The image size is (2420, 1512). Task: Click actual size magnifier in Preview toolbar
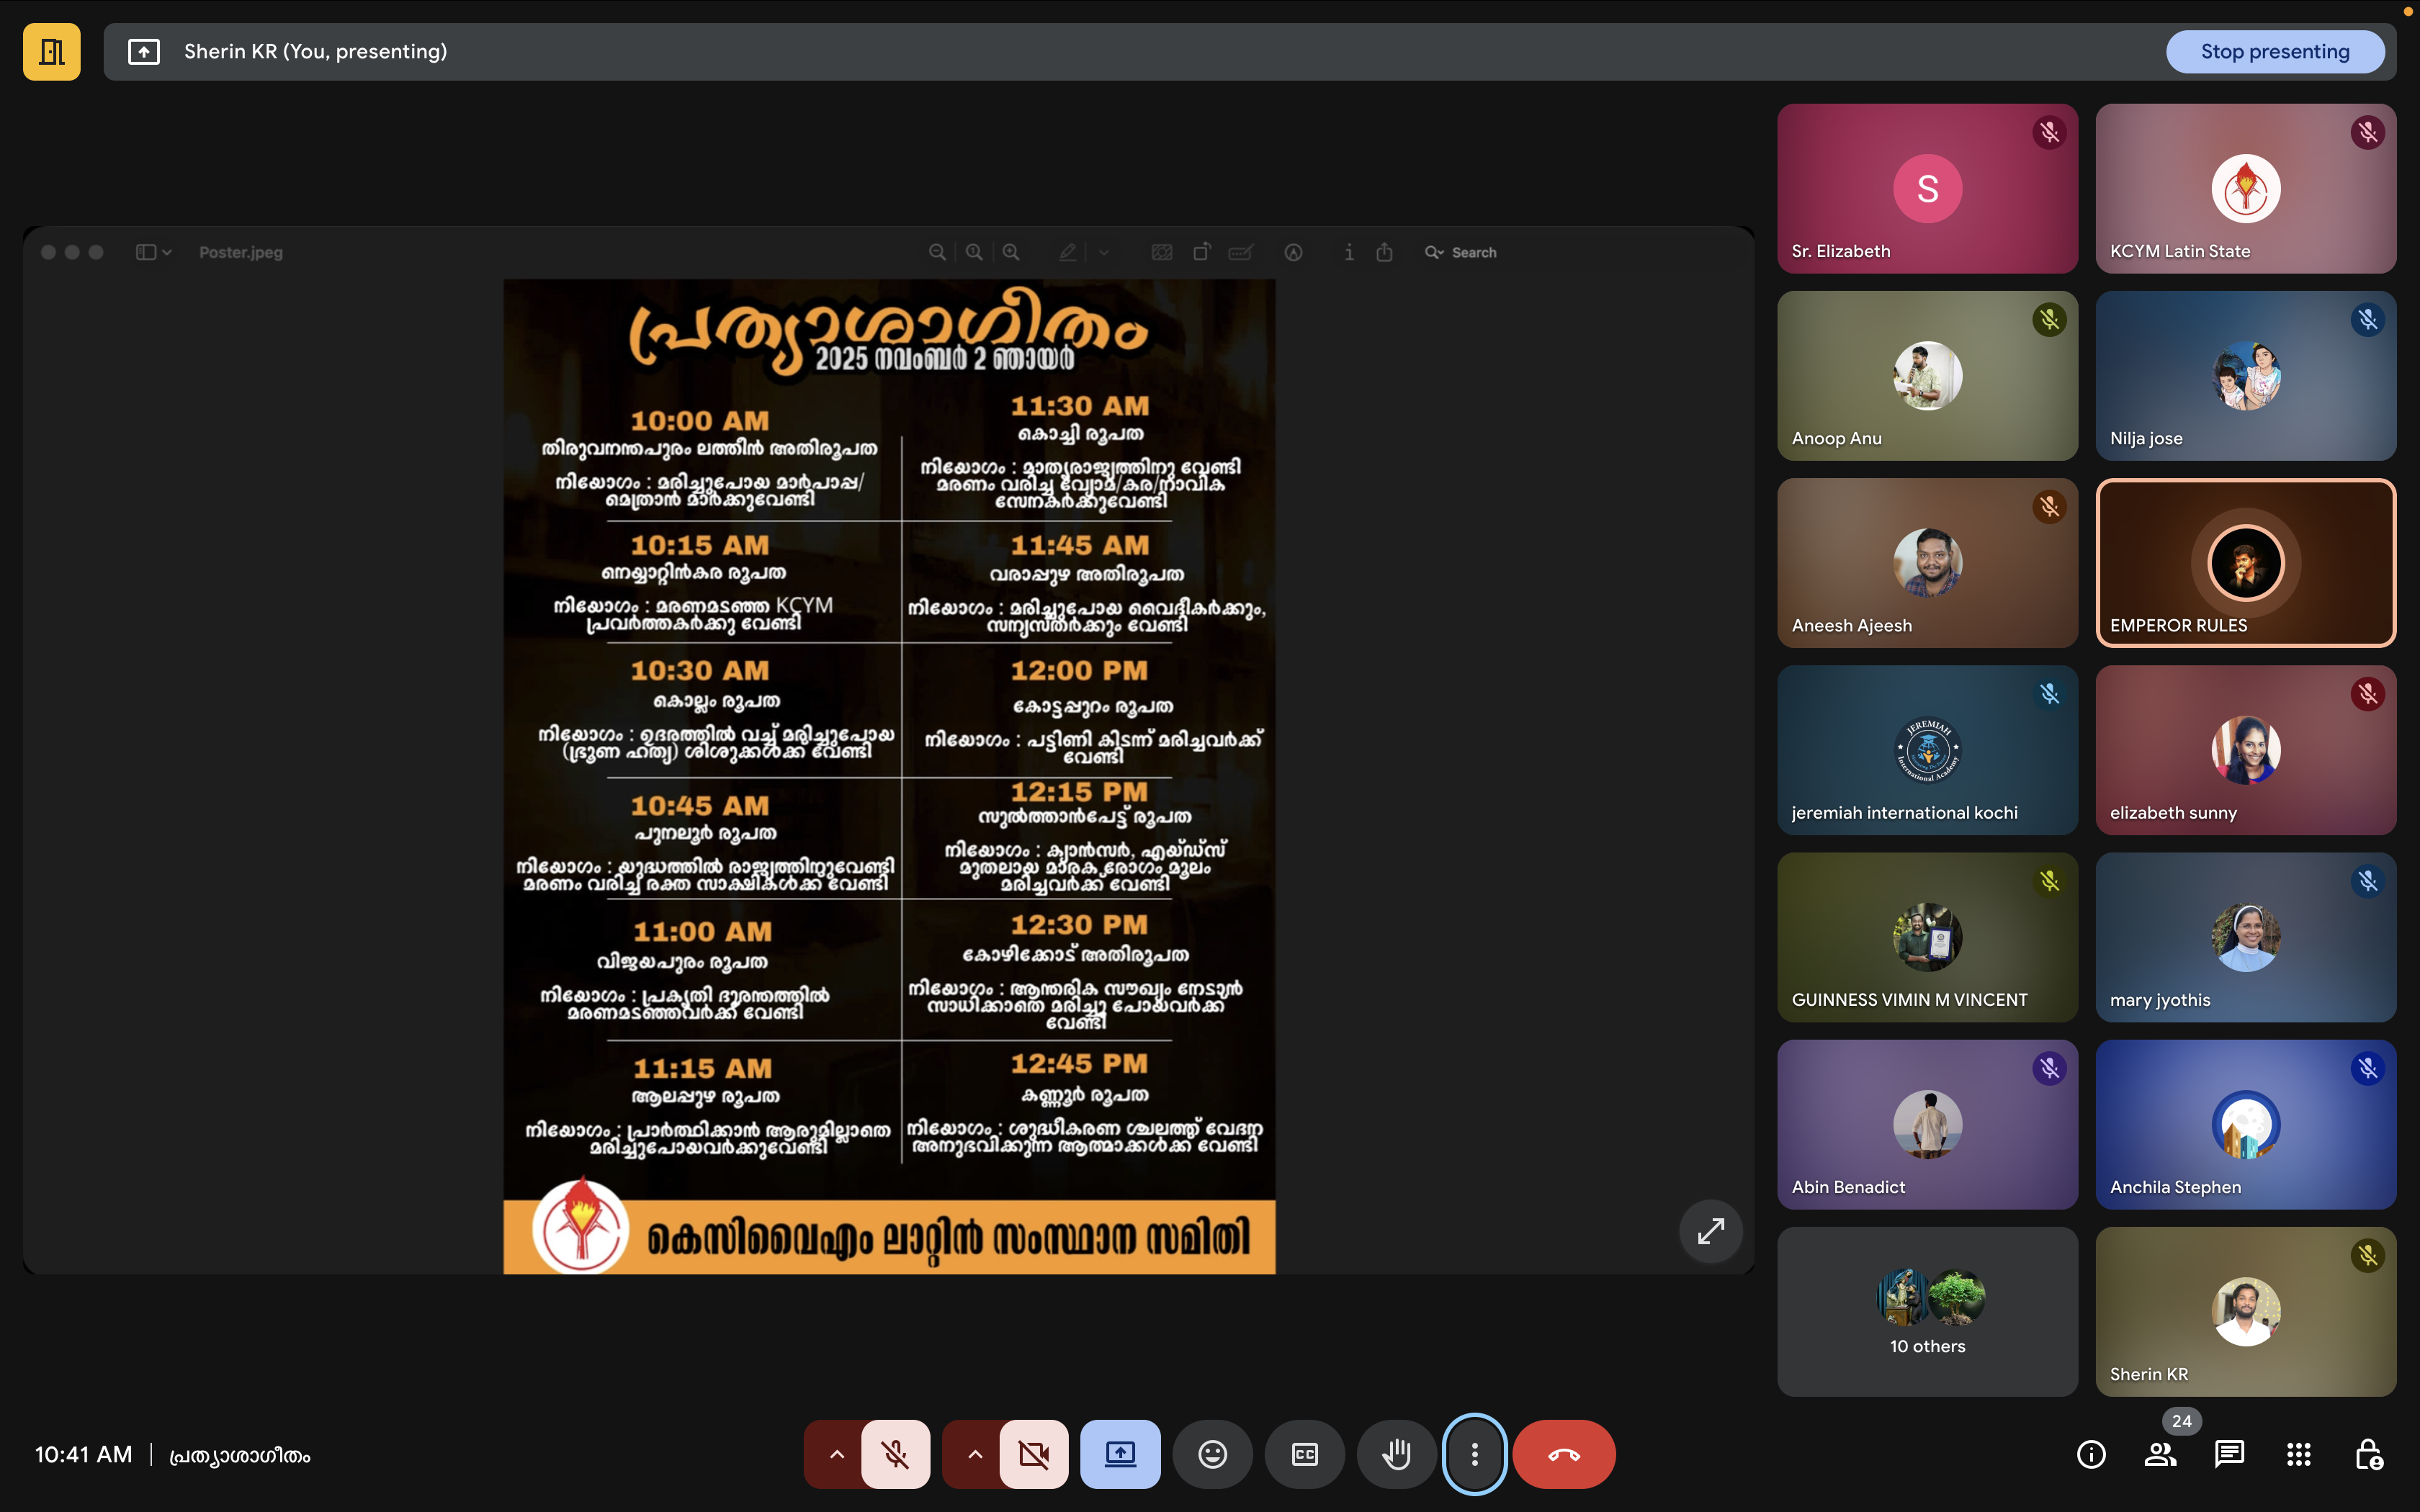pos(974,252)
